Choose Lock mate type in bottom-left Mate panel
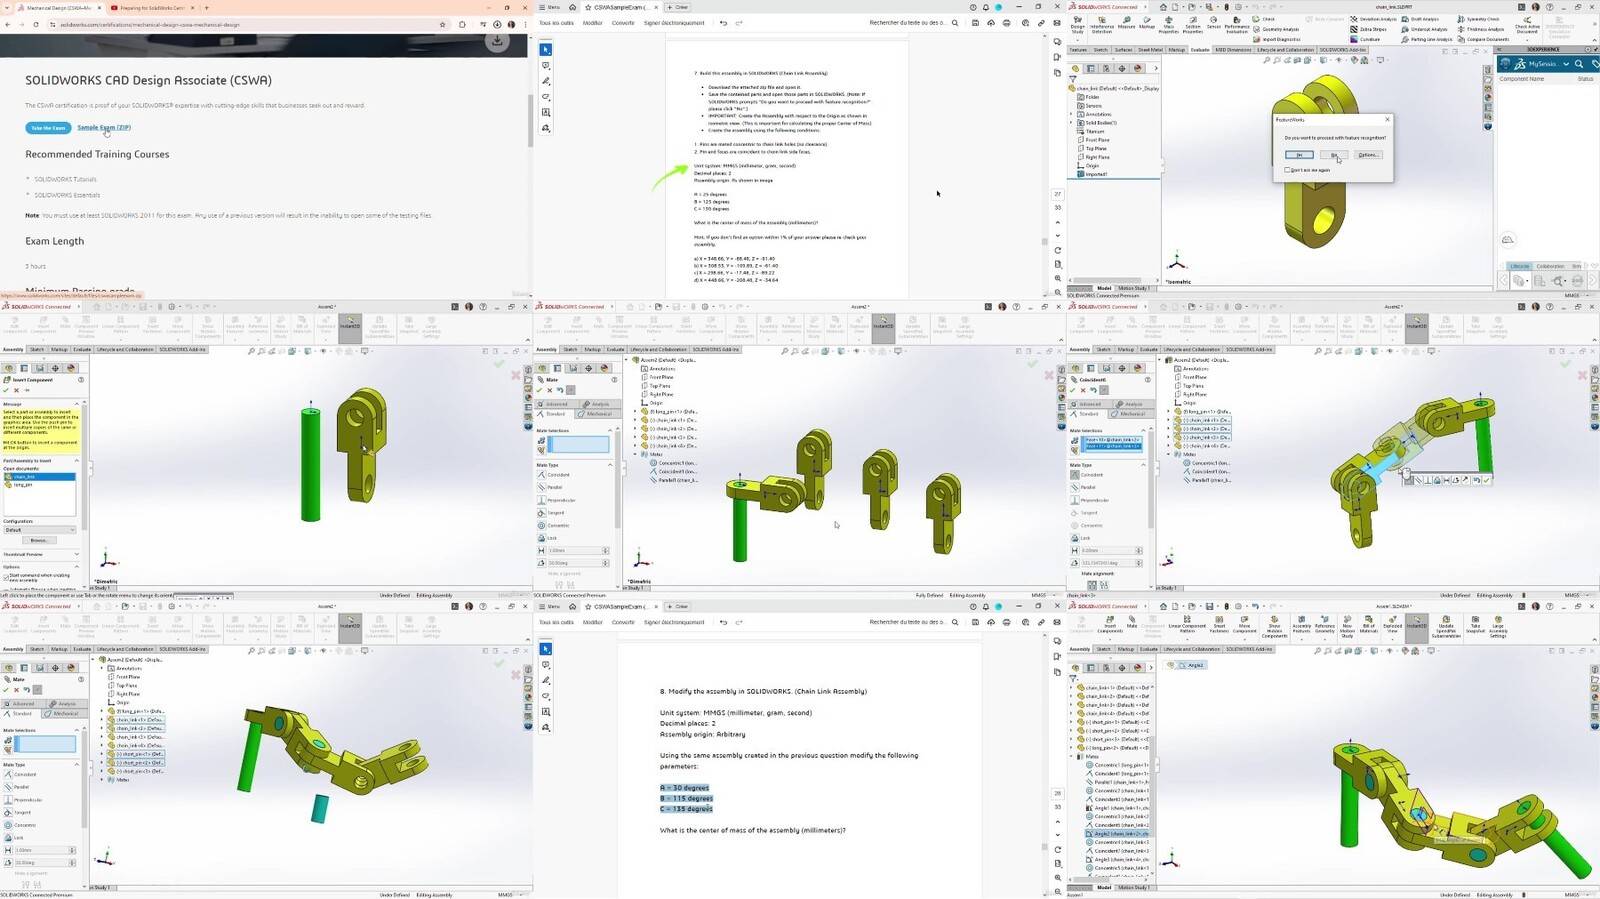This screenshot has height=899, width=1600. coord(14,838)
